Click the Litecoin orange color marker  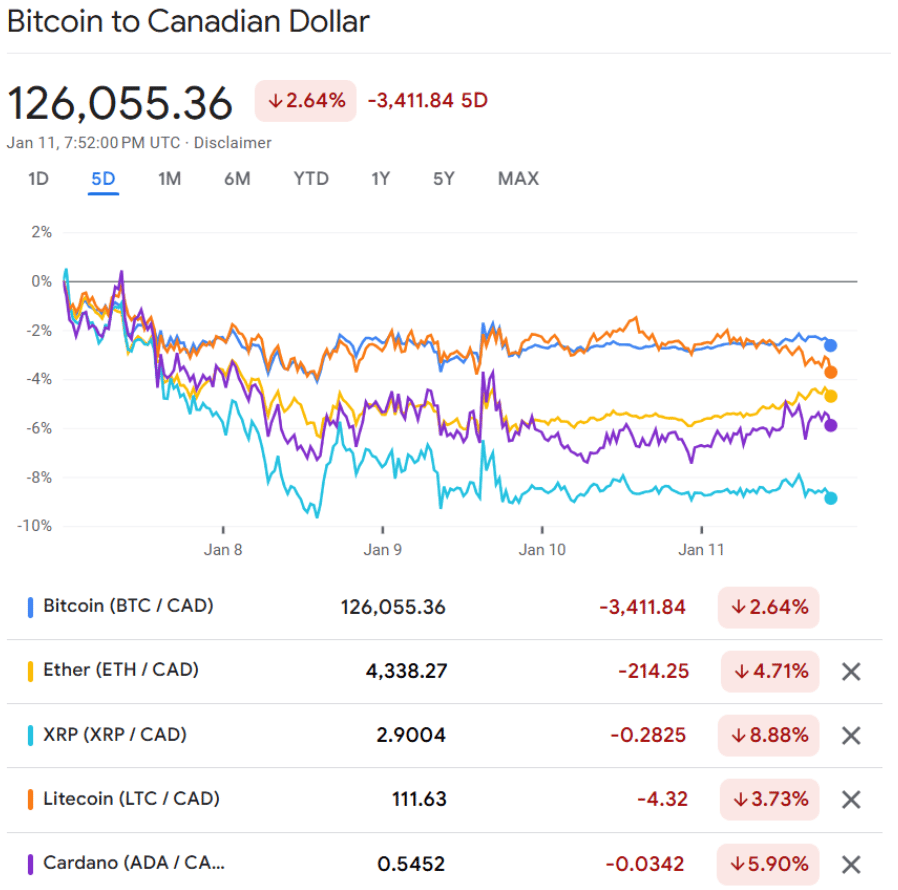[31, 799]
